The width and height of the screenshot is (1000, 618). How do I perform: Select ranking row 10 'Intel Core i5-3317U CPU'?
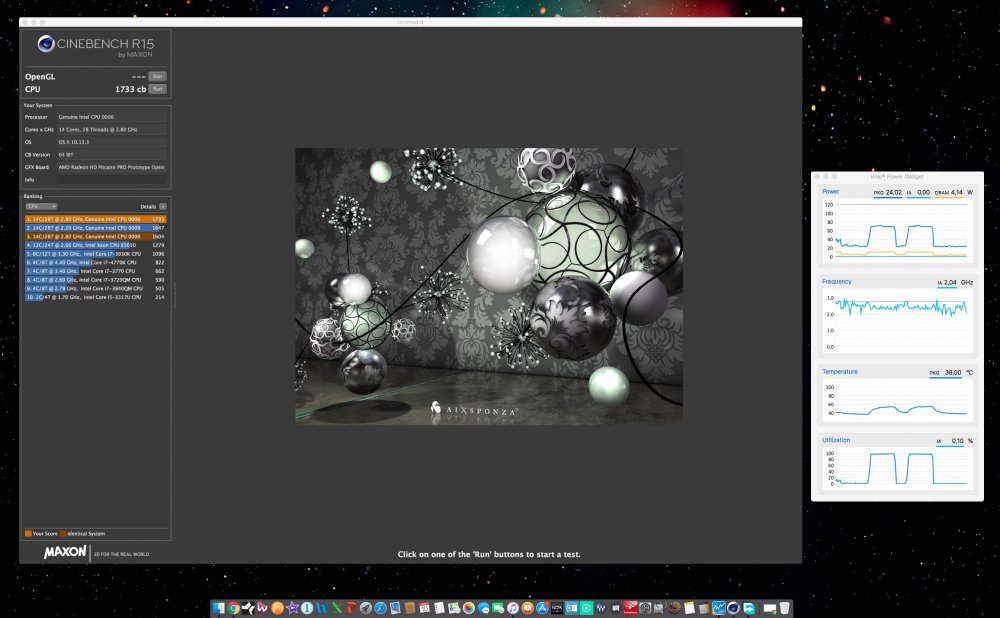point(96,297)
